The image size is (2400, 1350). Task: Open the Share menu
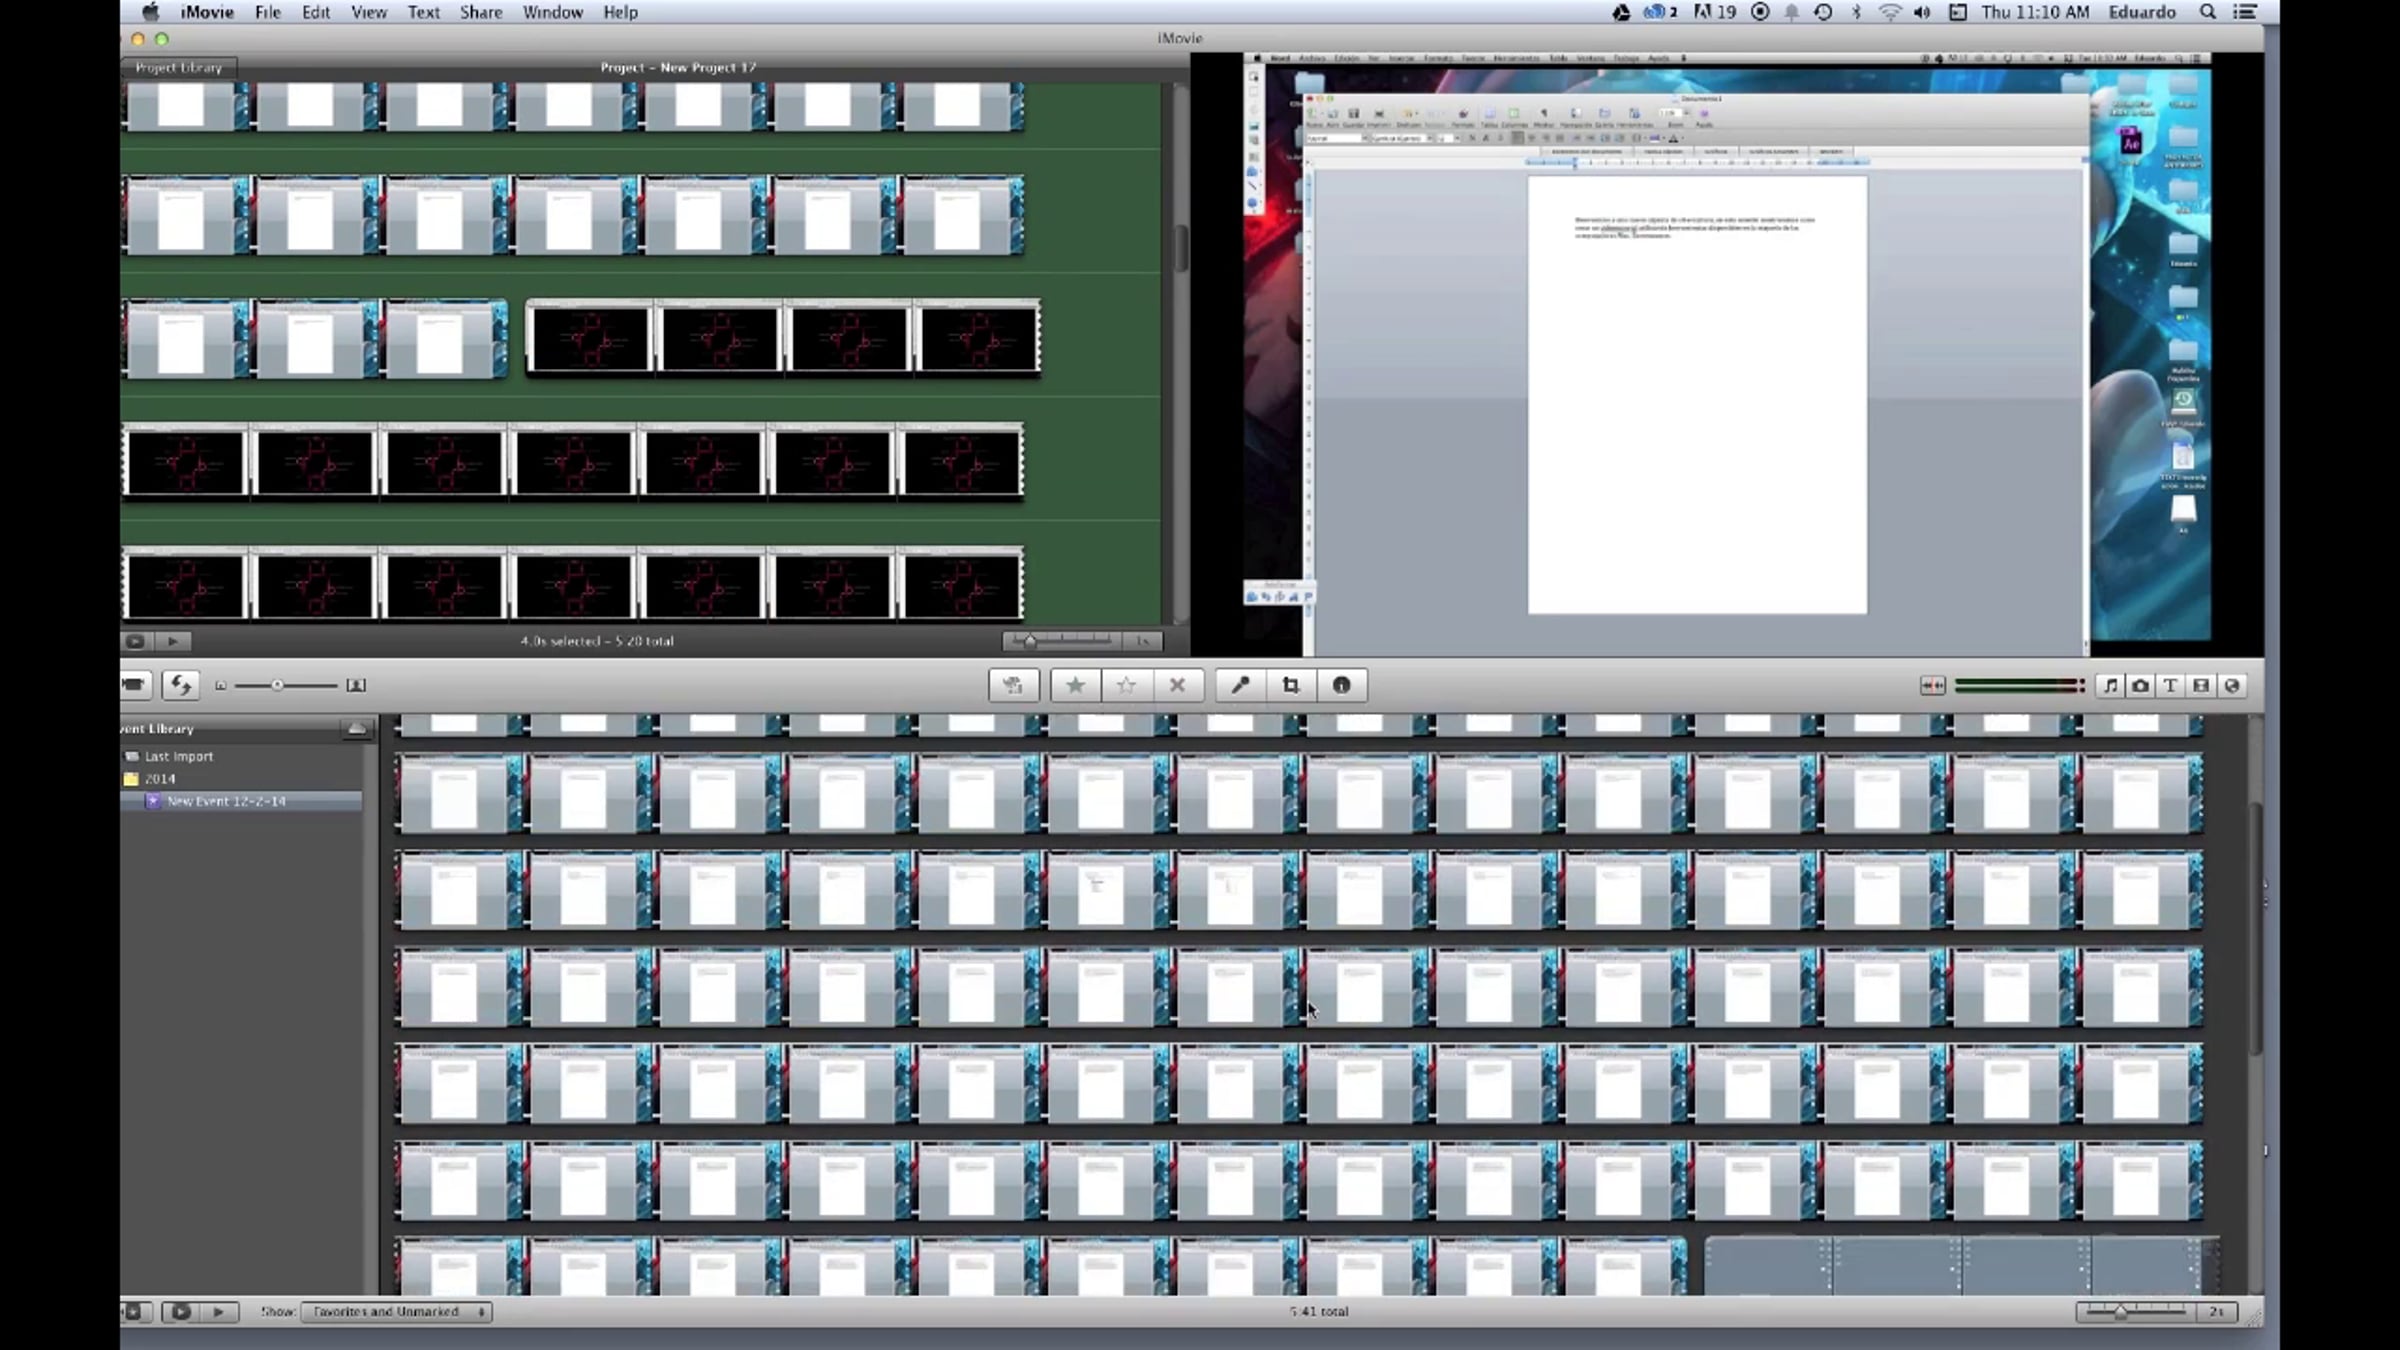coord(481,12)
